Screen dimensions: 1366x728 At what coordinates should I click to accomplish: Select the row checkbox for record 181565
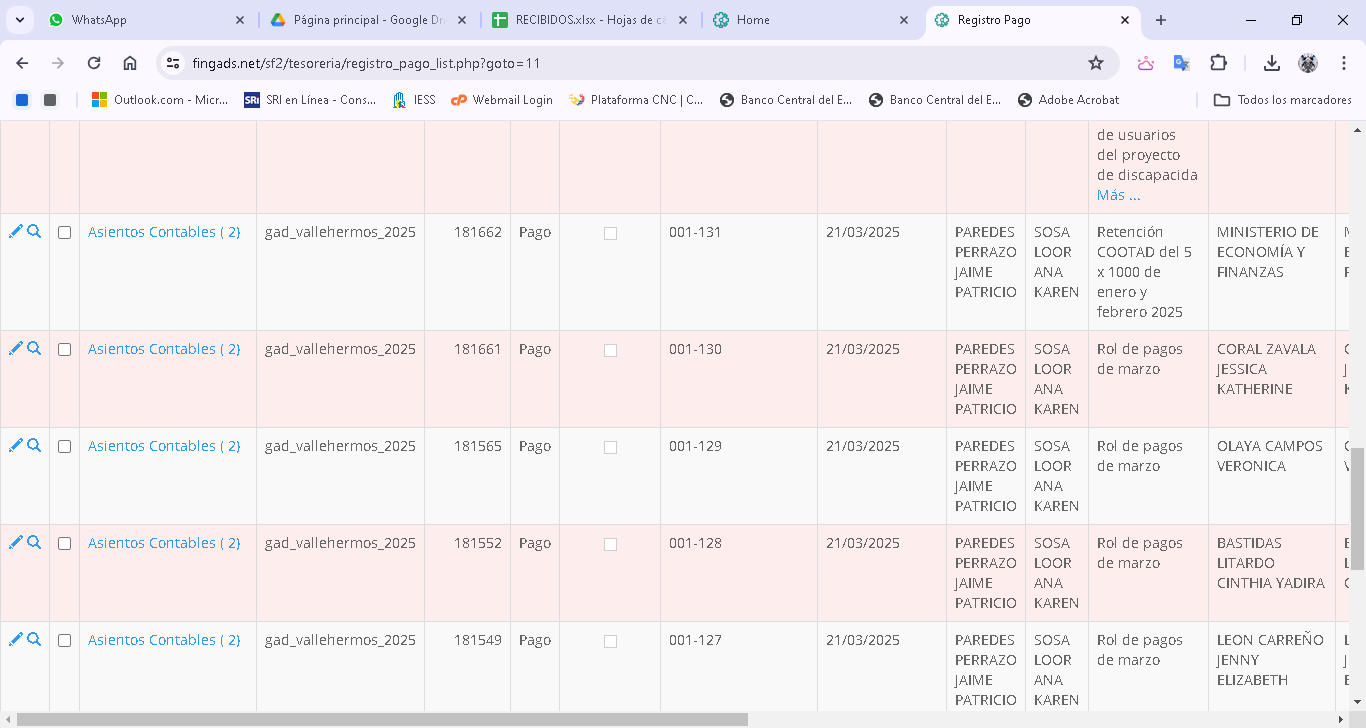(x=65, y=447)
